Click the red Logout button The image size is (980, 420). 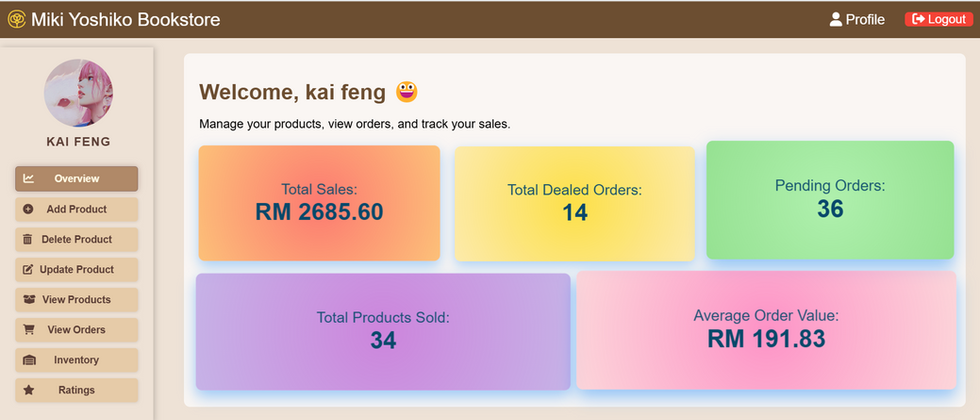[x=939, y=19]
